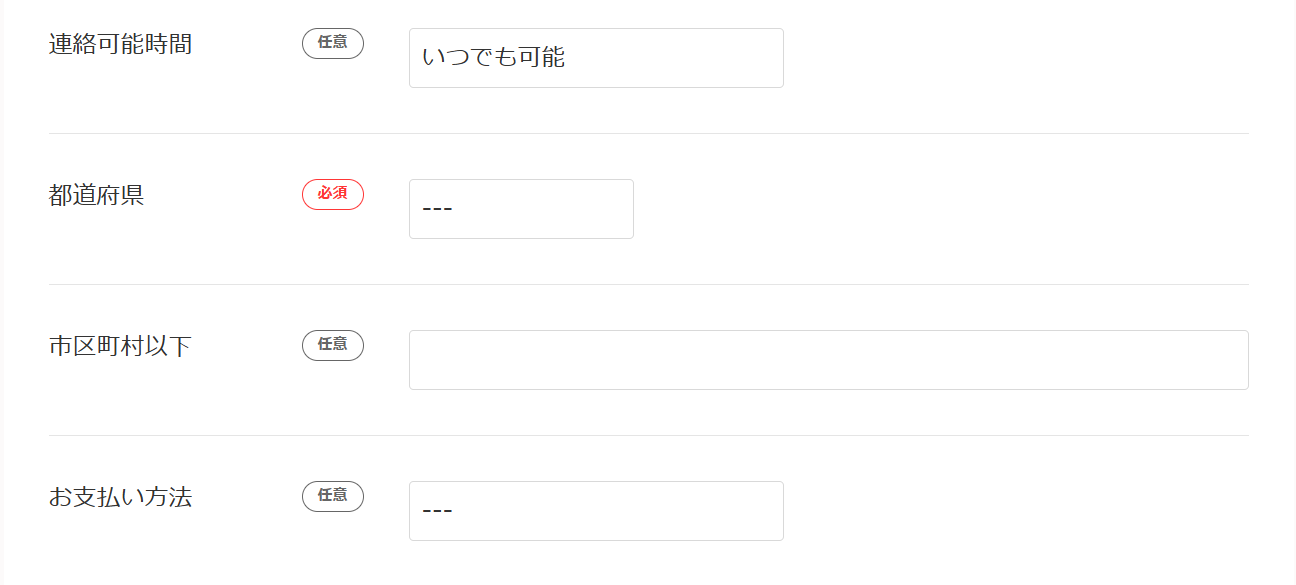Viewport: 1296px width, 585px height.
Task: Click the 任意 badge beside 連絡可能時間
Action: click(333, 43)
